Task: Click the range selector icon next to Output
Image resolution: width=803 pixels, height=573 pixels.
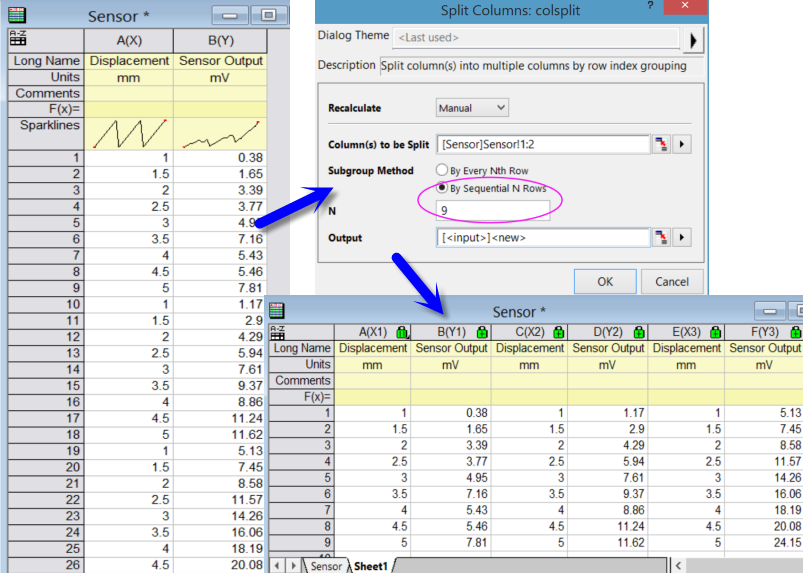Action: [x=661, y=237]
